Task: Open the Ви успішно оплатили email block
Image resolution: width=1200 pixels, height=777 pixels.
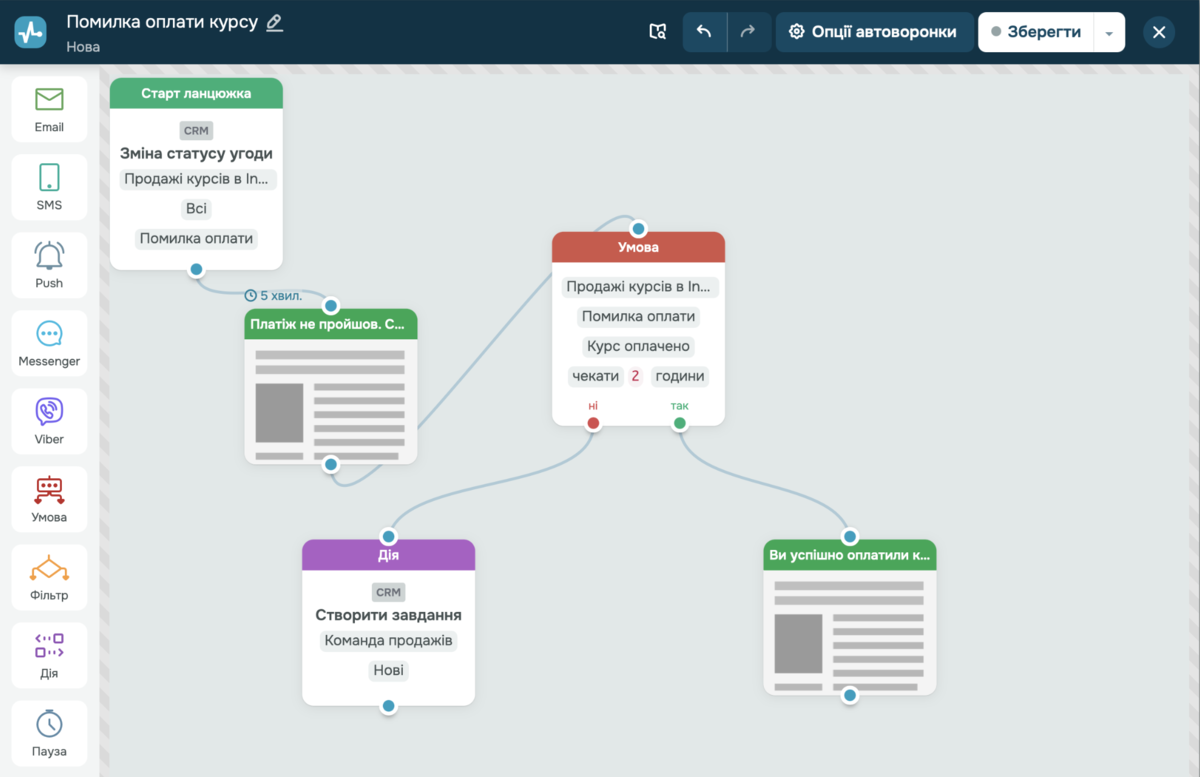Action: tap(850, 617)
